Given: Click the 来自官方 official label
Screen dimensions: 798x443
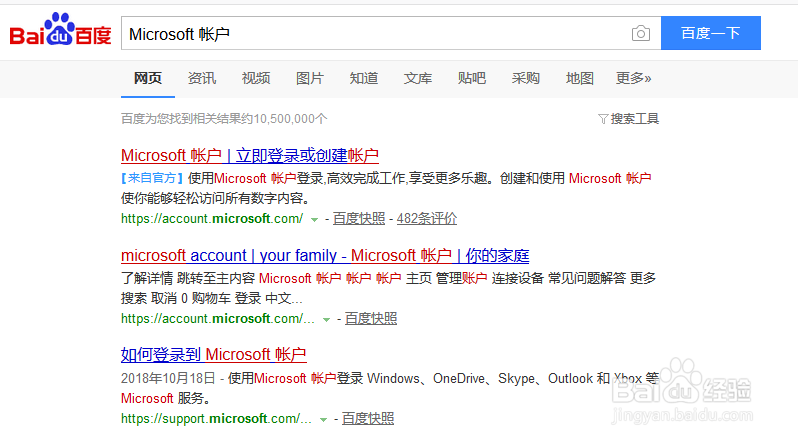Looking at the screenshot, I should click(152, 178).
